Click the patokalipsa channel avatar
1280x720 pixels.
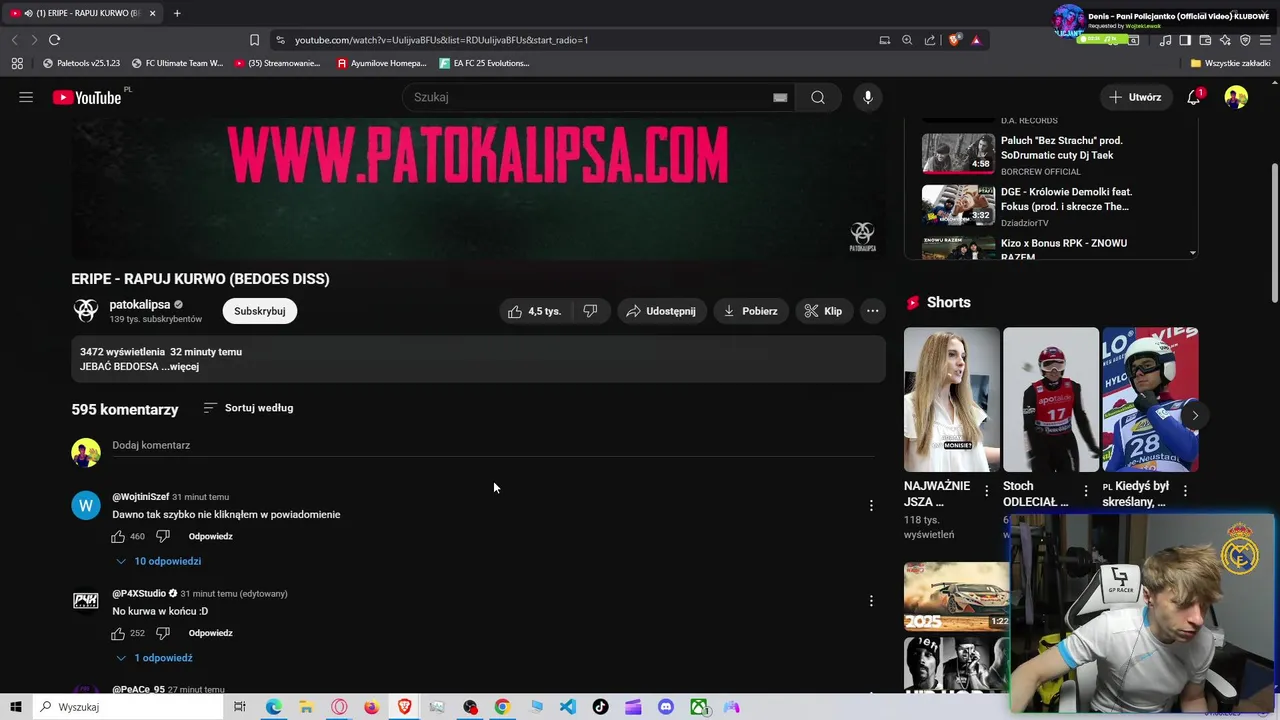(86, 311)
